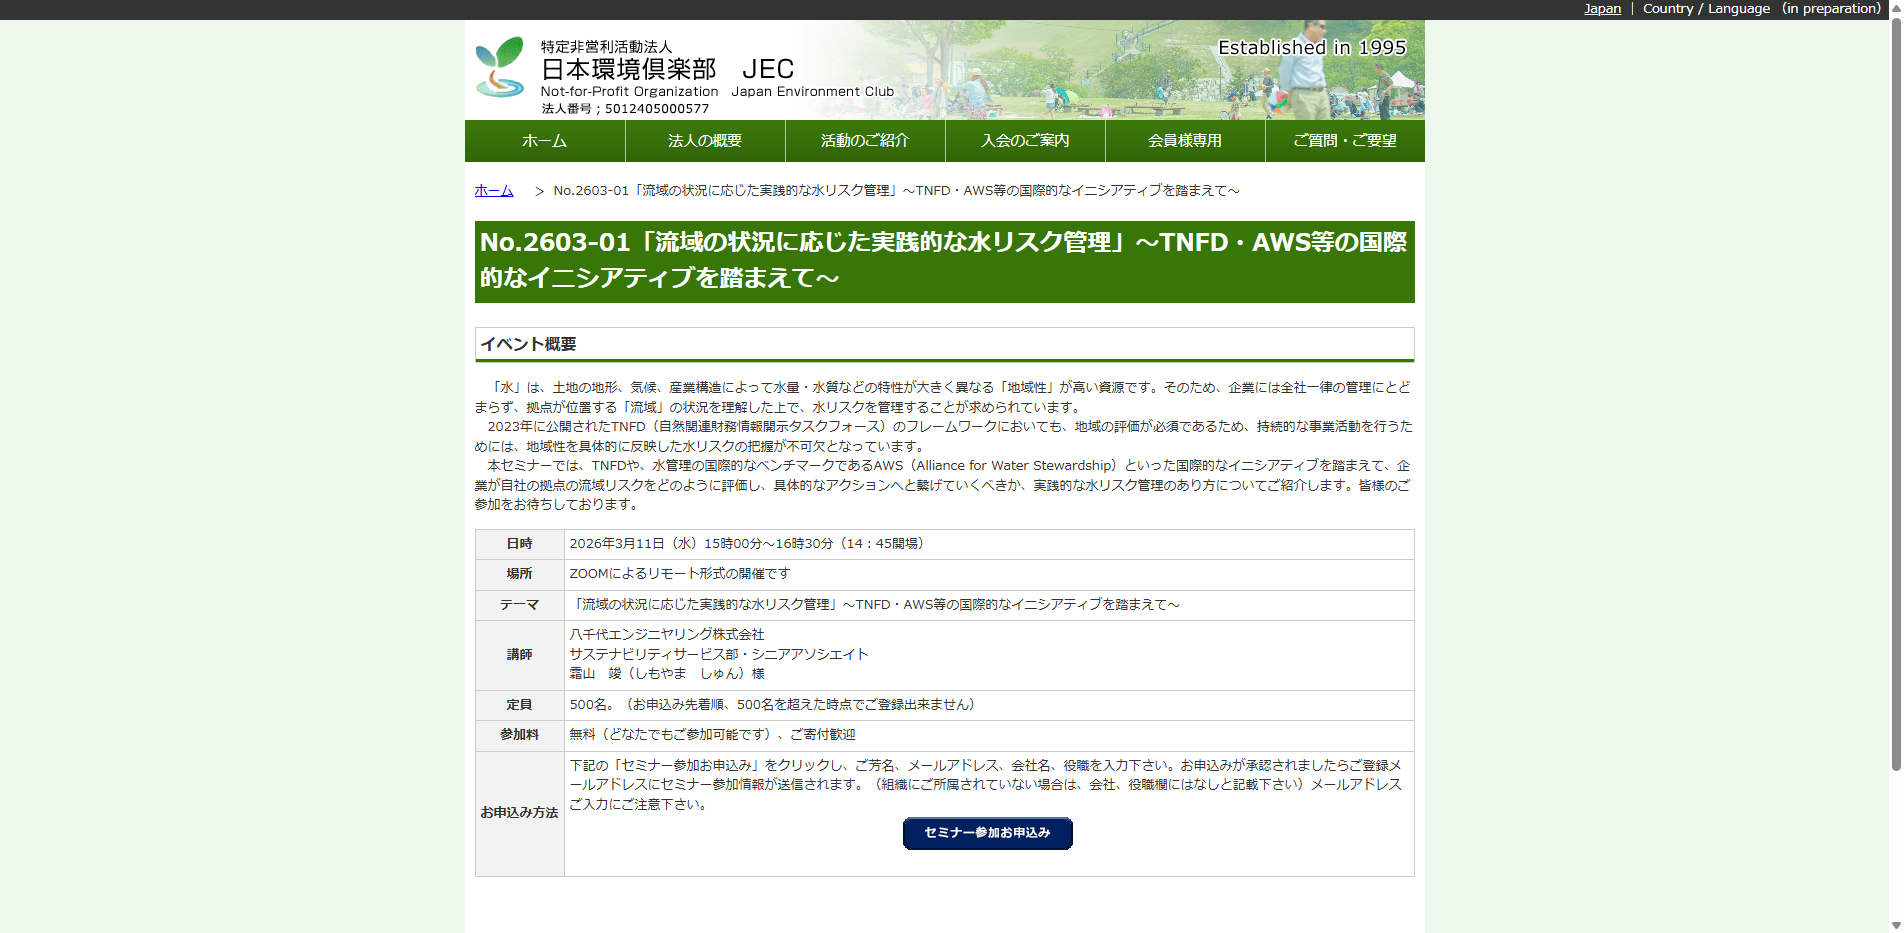The width and height of the screenshot is (1904, 933).
Task: Open the 法人の概要 navigation menu item
Action: [704, 140]
